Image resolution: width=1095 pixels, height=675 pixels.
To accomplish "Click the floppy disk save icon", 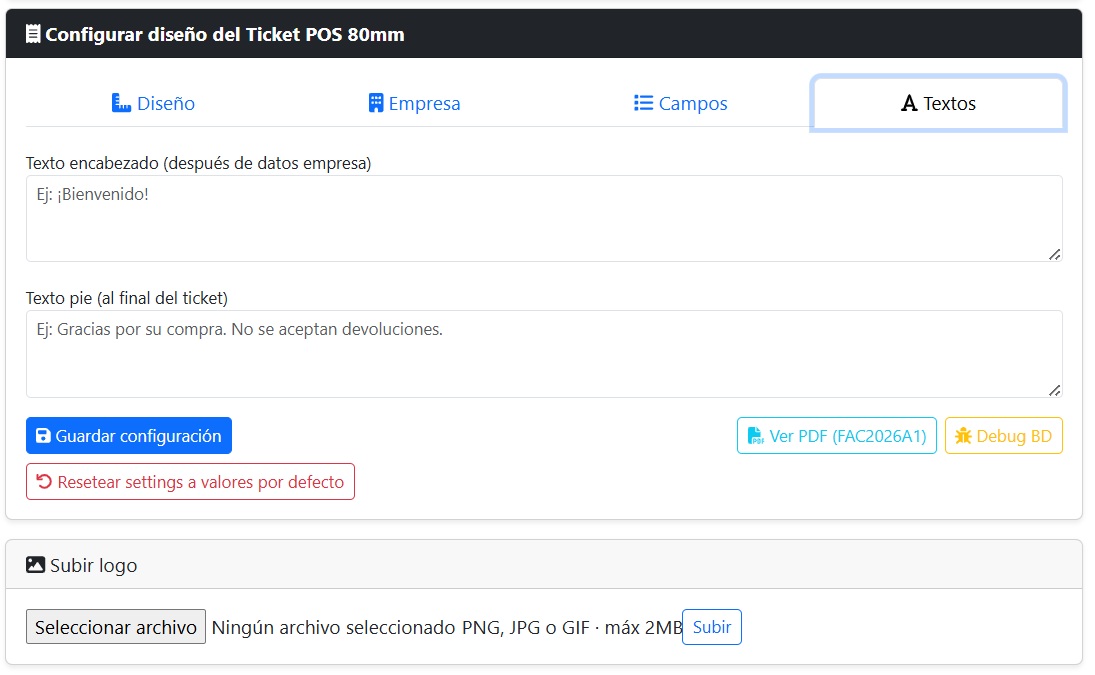I will [43, 436].
